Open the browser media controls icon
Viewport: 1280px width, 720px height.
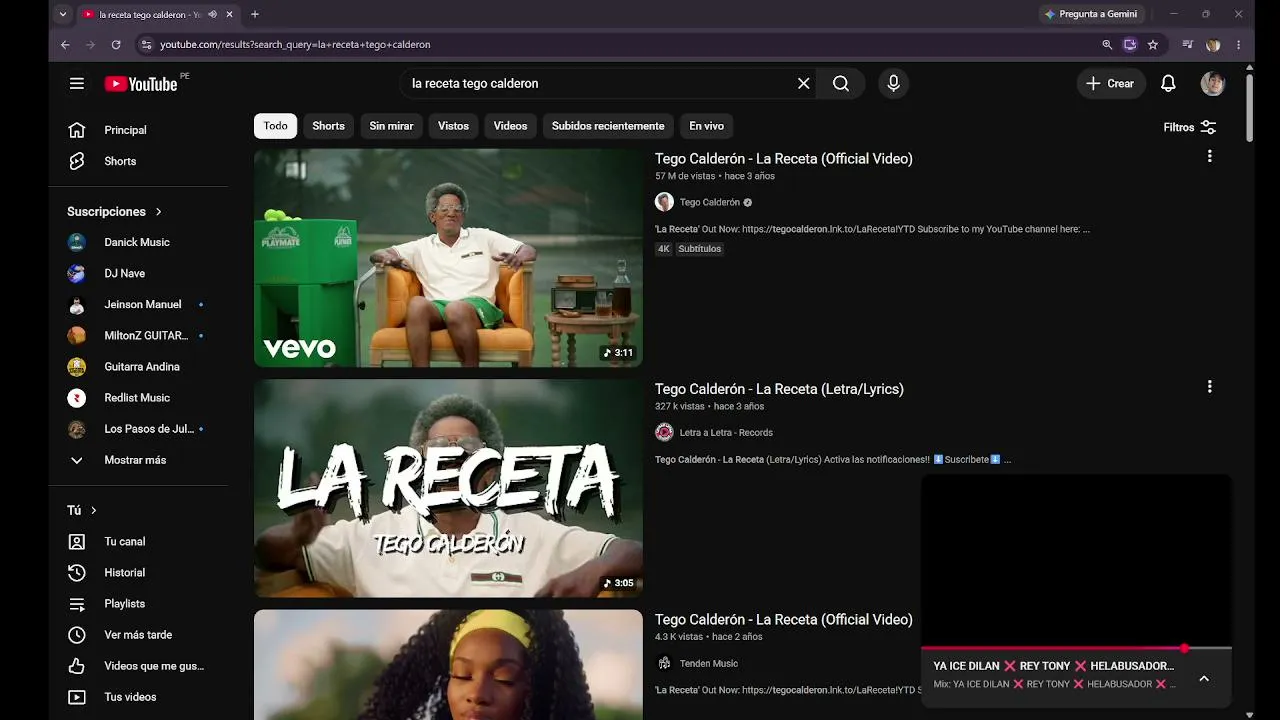click(x=1188, y=45)
